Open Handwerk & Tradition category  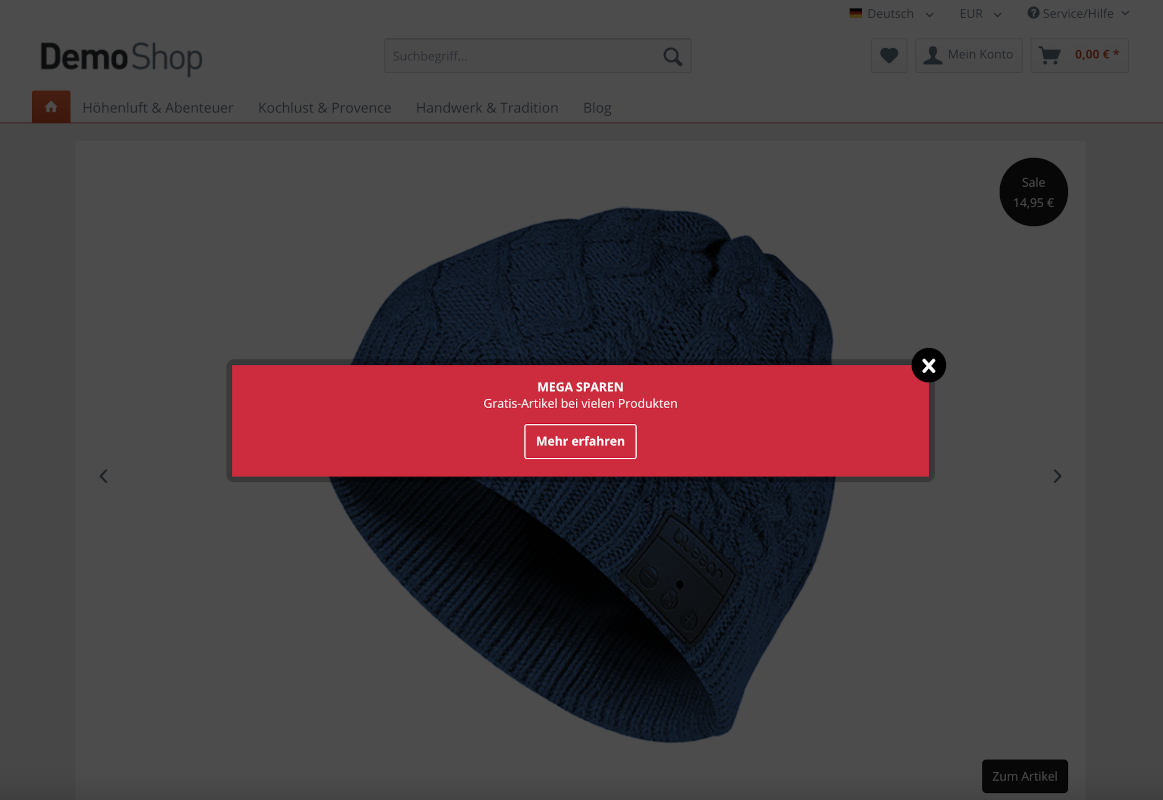487,108
